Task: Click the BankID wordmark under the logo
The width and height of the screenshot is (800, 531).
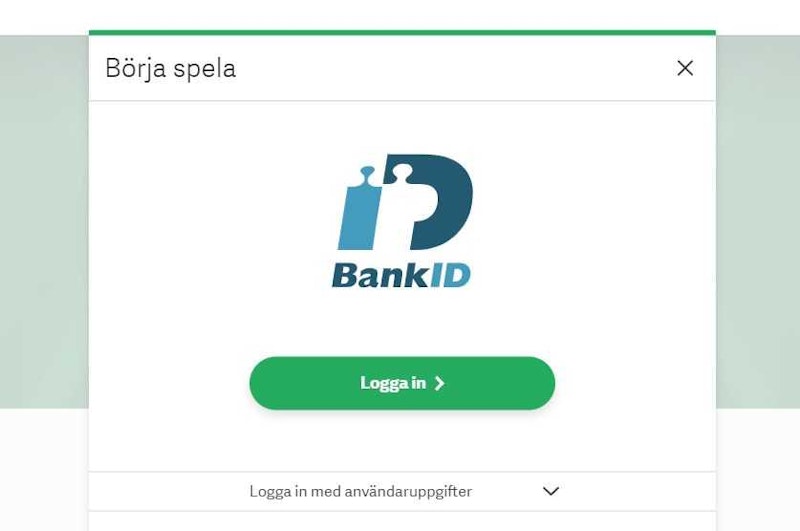Action: coord(401,275)
